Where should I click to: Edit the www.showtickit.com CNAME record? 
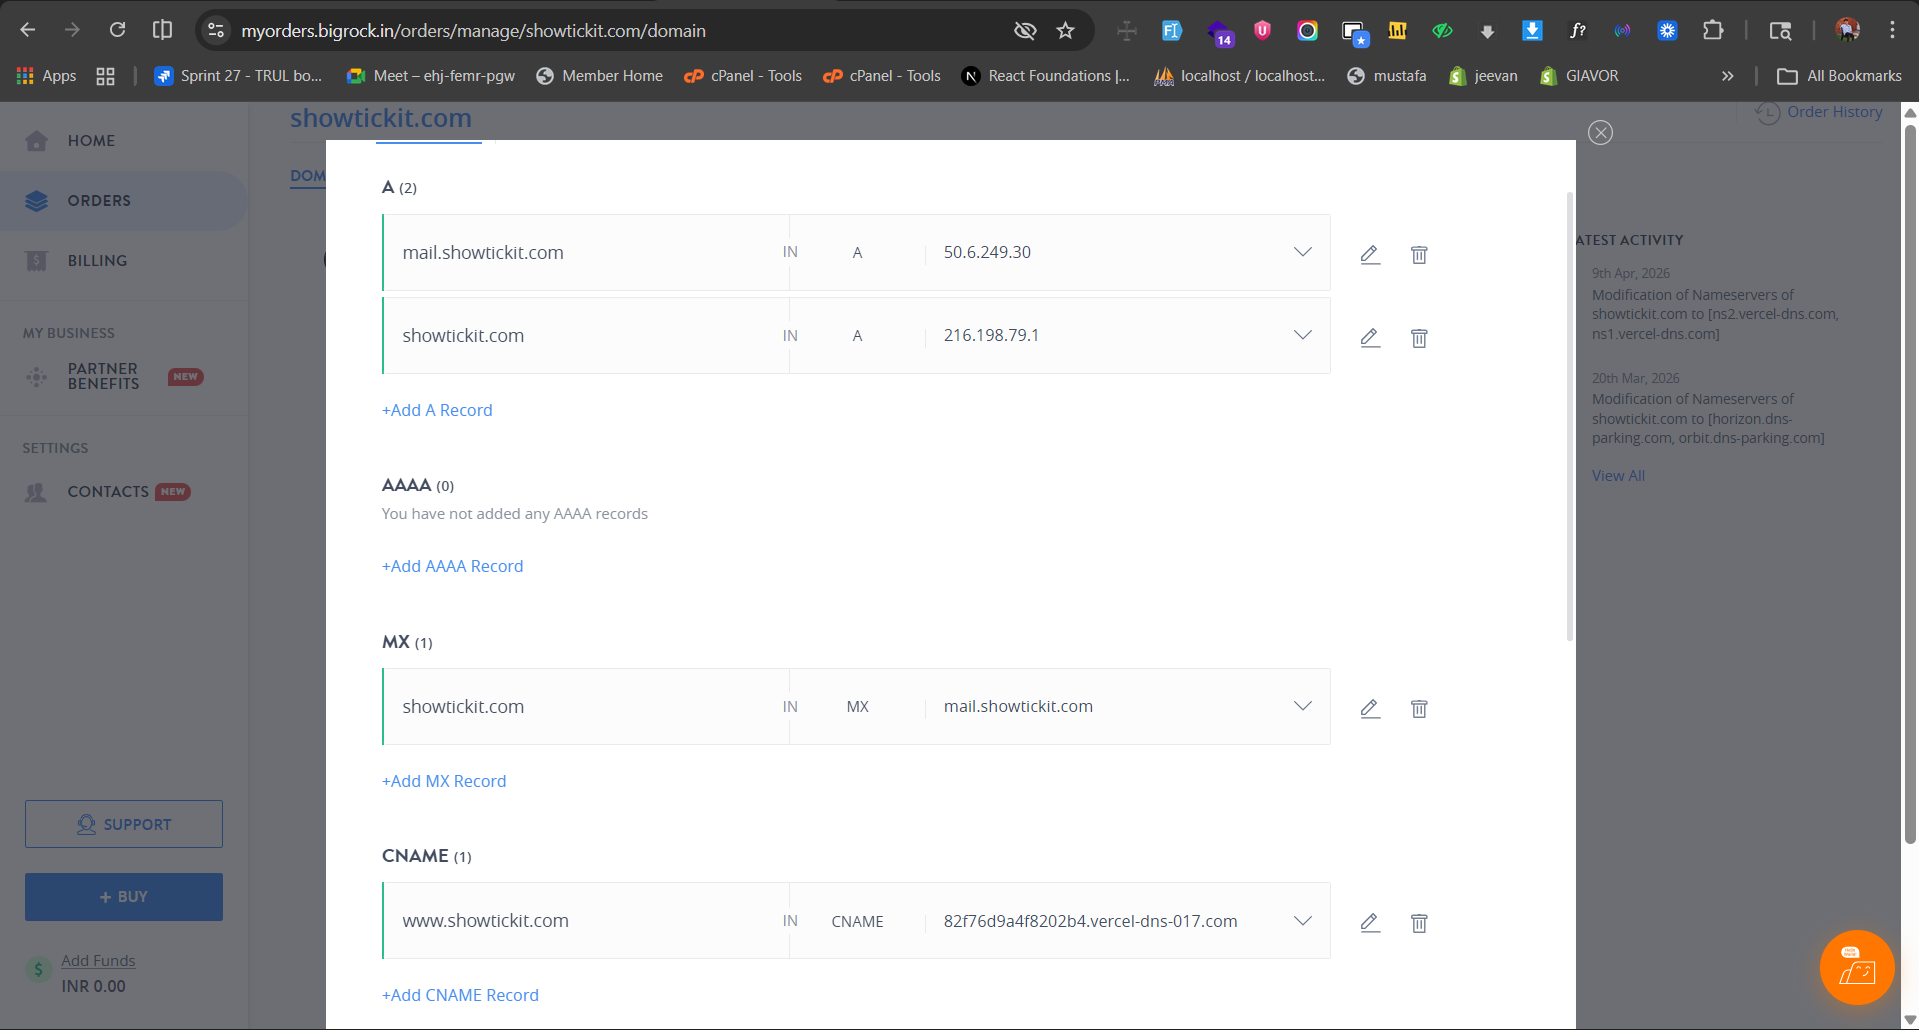pos(1370,922)
